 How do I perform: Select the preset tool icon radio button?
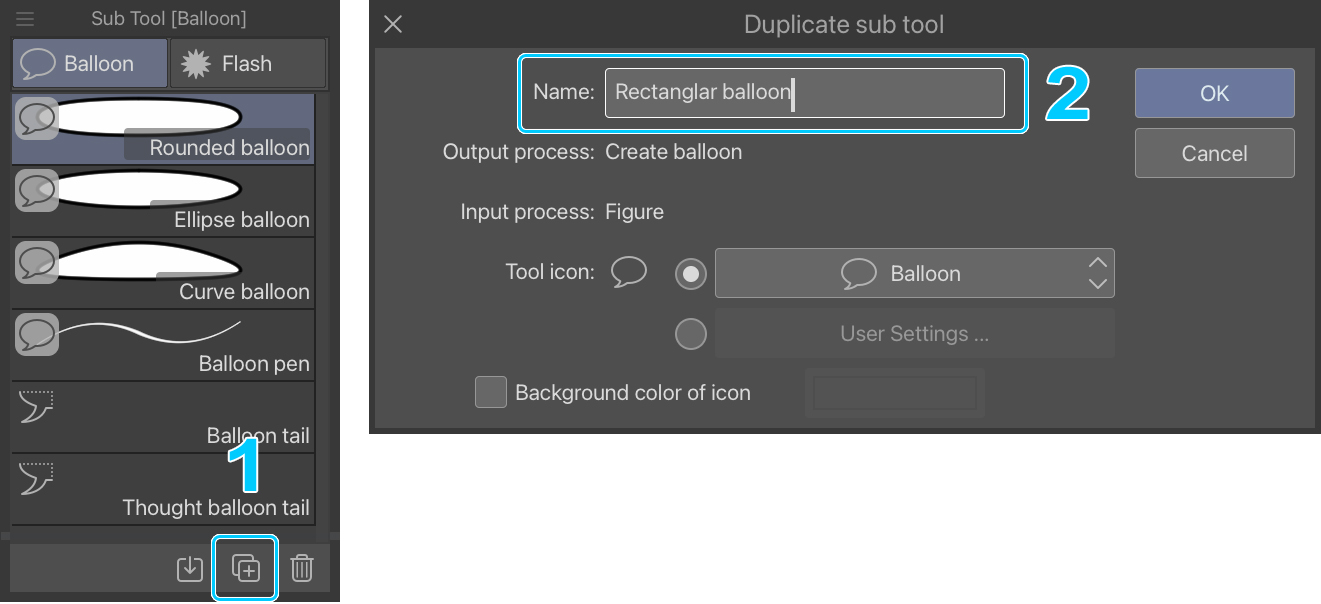[x=691, y=274]
